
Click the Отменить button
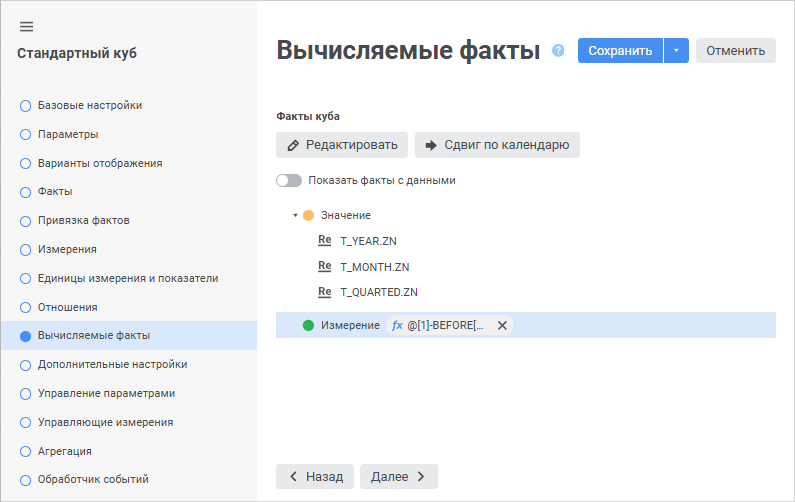[x=735, y=51]
